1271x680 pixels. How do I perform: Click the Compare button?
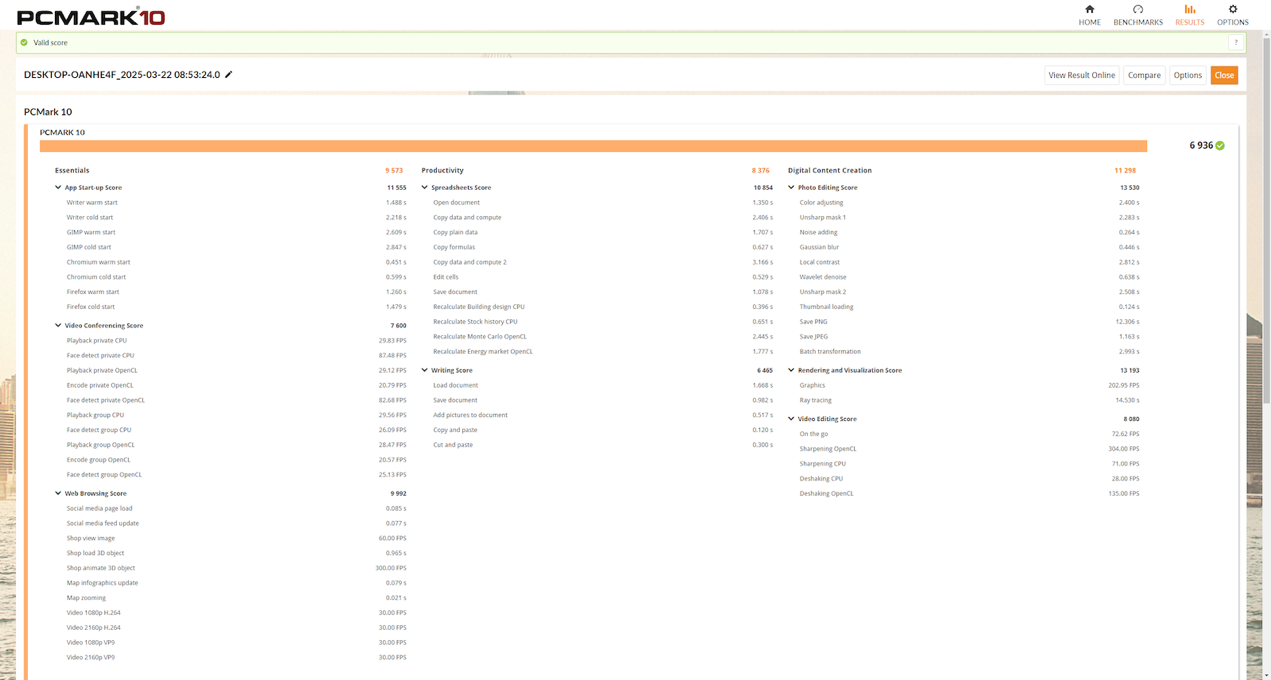click(x=1144, y=75)
